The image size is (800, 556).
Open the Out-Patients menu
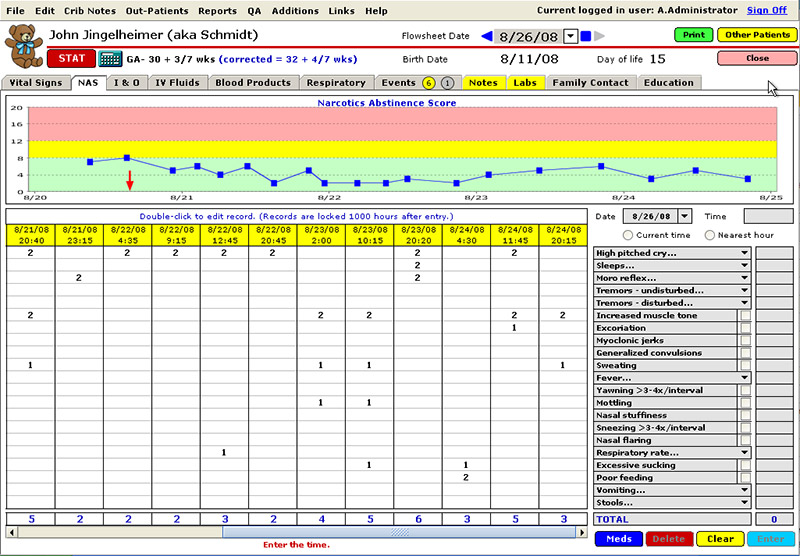pyautogui.click(x=157, y=11)
